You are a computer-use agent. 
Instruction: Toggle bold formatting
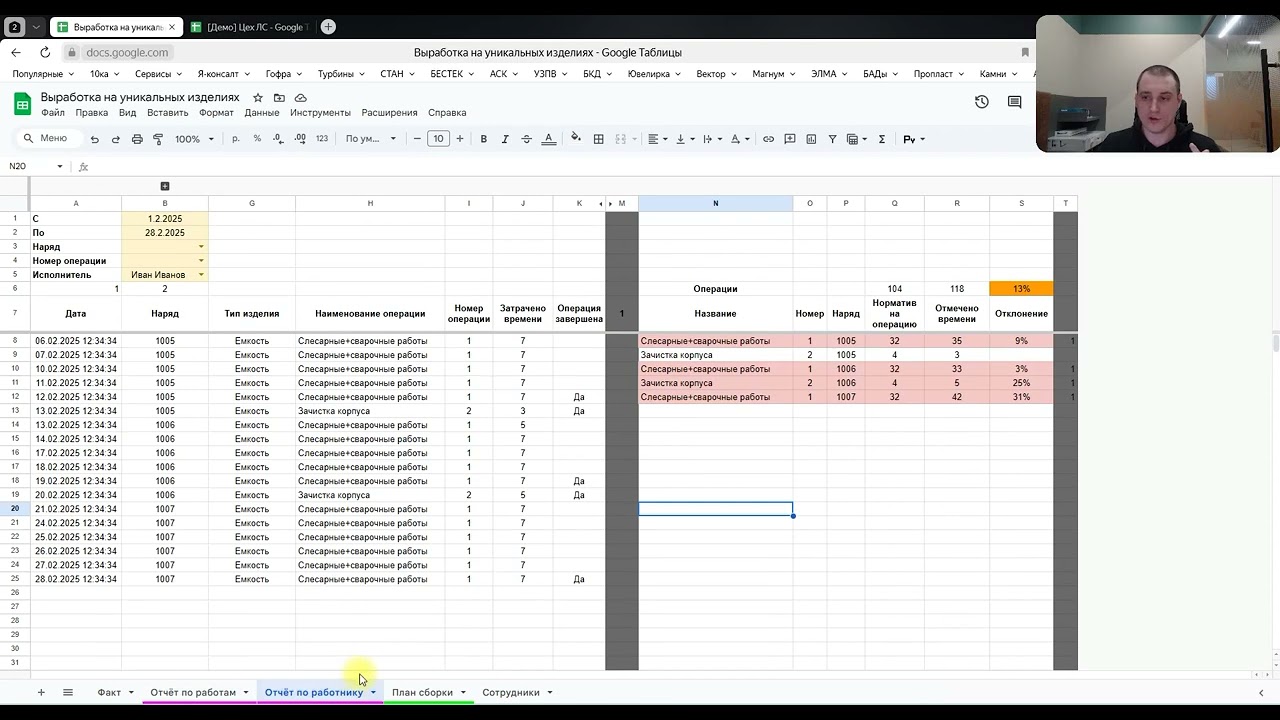[x=484, y=139]
